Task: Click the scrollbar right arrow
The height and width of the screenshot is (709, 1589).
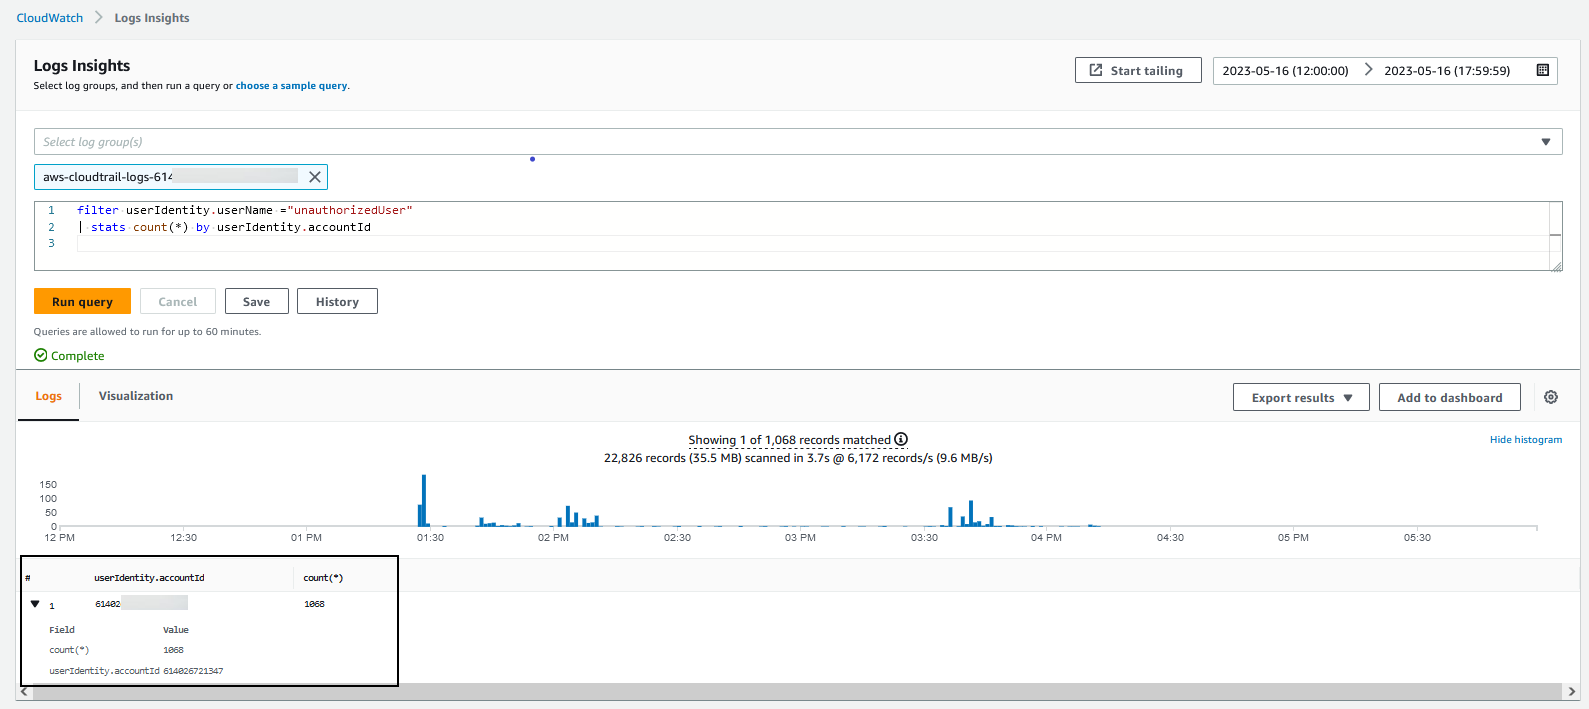Action: tap(1572, 691)
